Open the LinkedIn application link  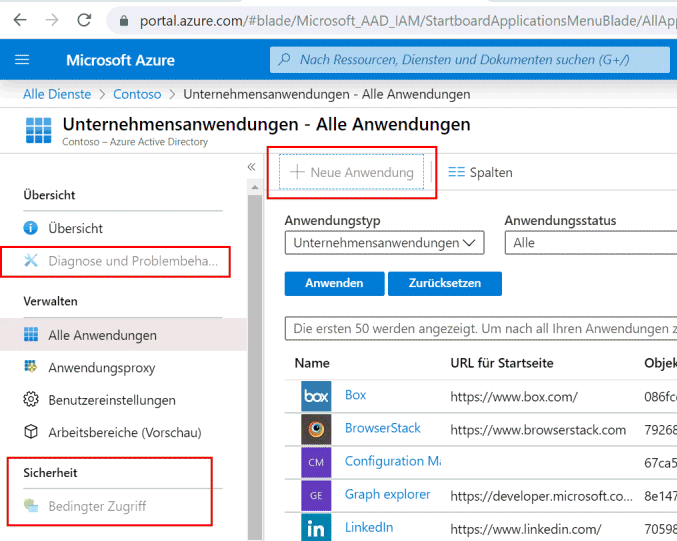pos(369,527)
